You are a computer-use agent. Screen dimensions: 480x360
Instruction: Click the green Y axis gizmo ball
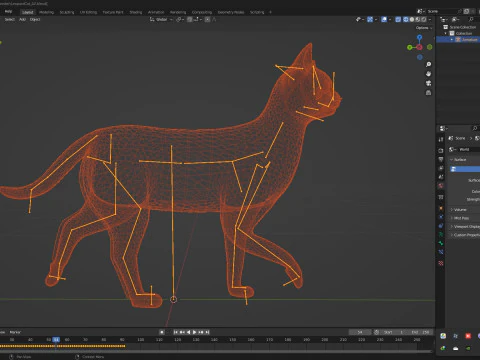(409, 47)
